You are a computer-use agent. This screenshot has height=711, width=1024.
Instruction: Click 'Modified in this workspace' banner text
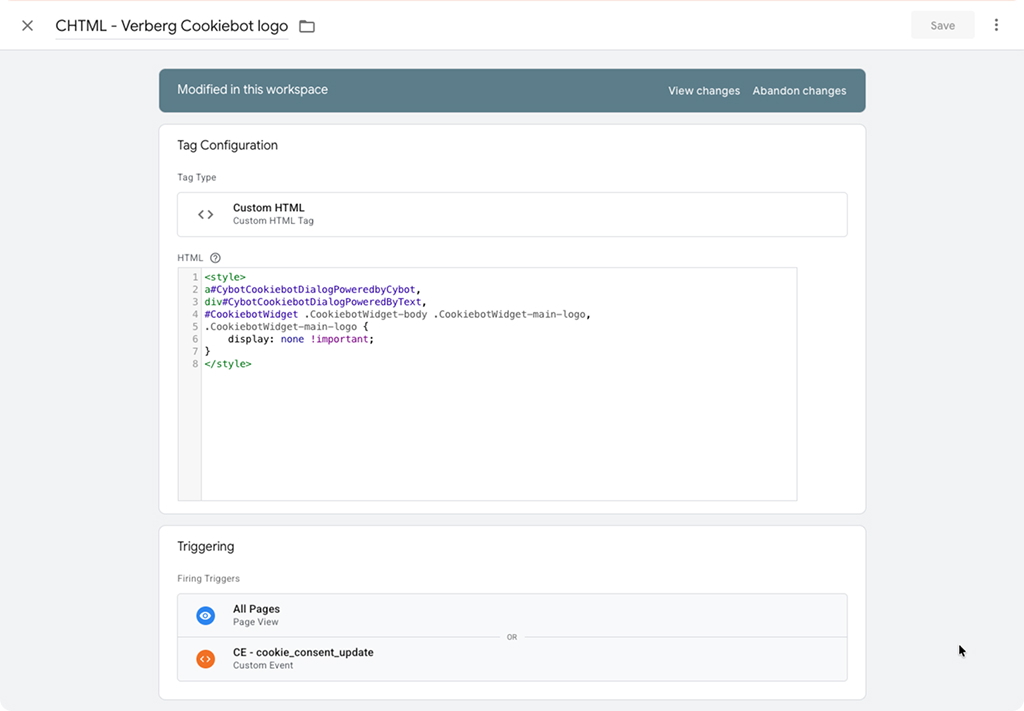pos(253,89)
